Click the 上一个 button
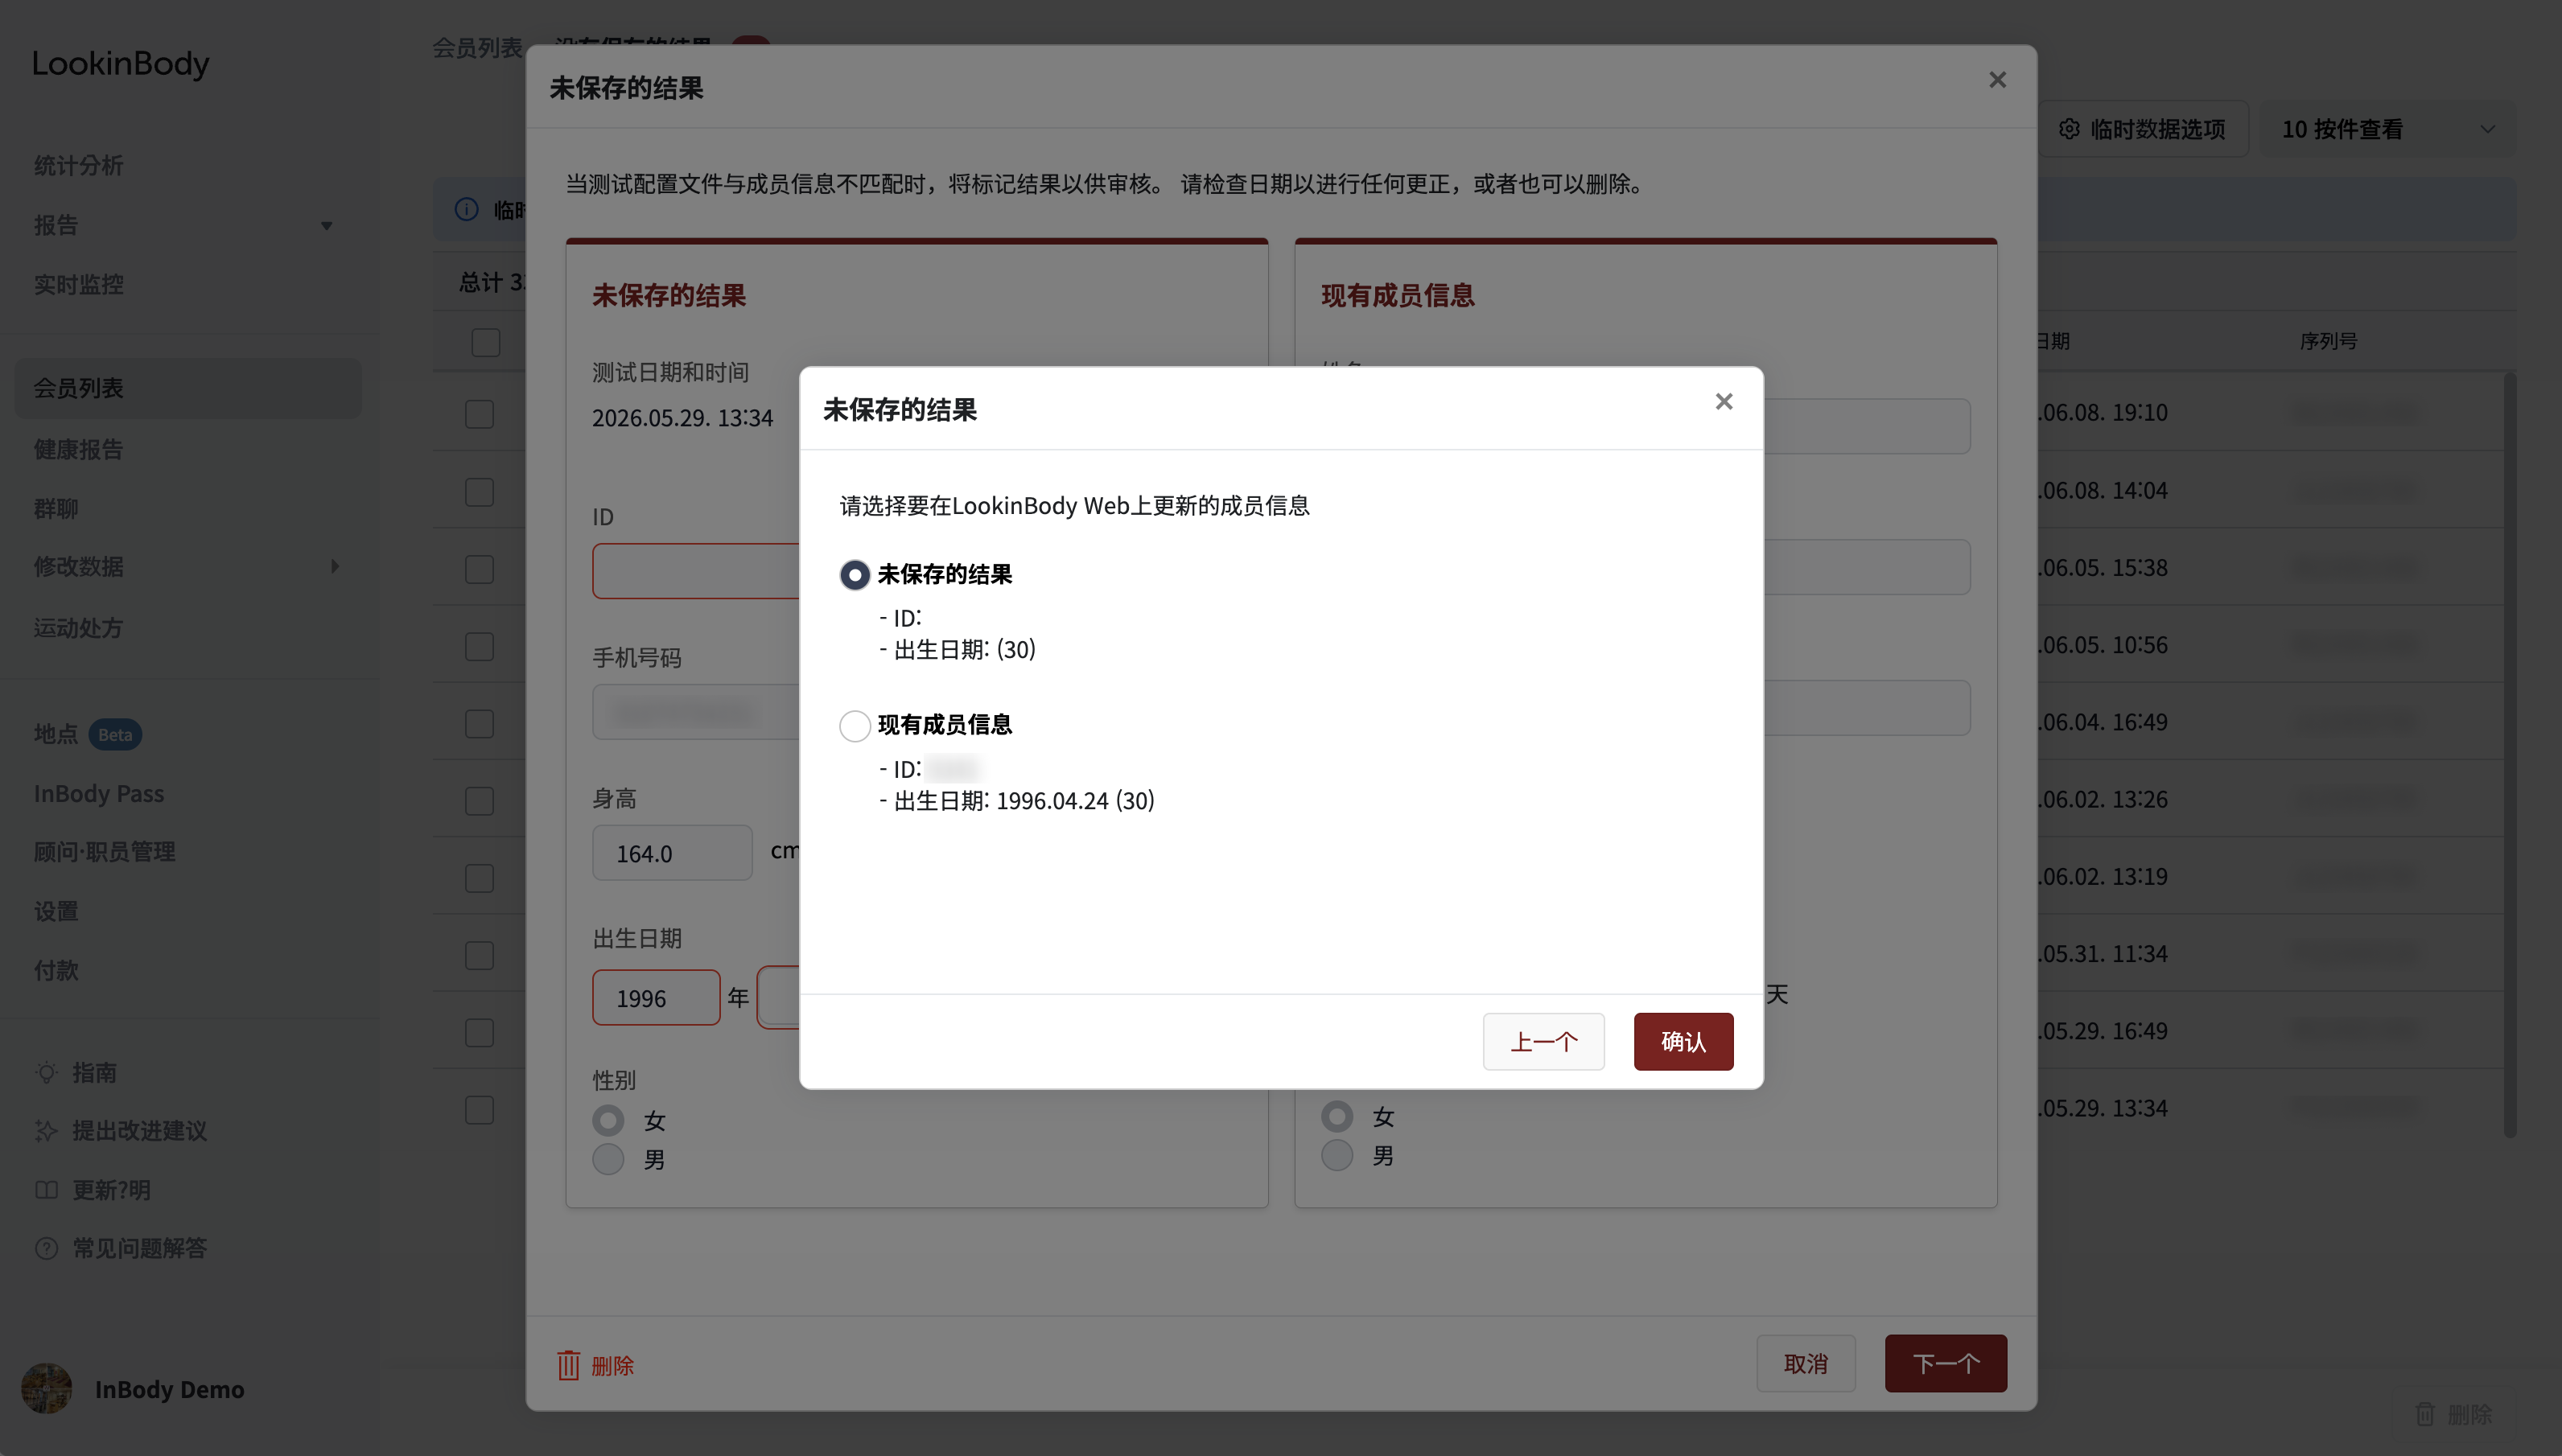 (1544, 1041)
